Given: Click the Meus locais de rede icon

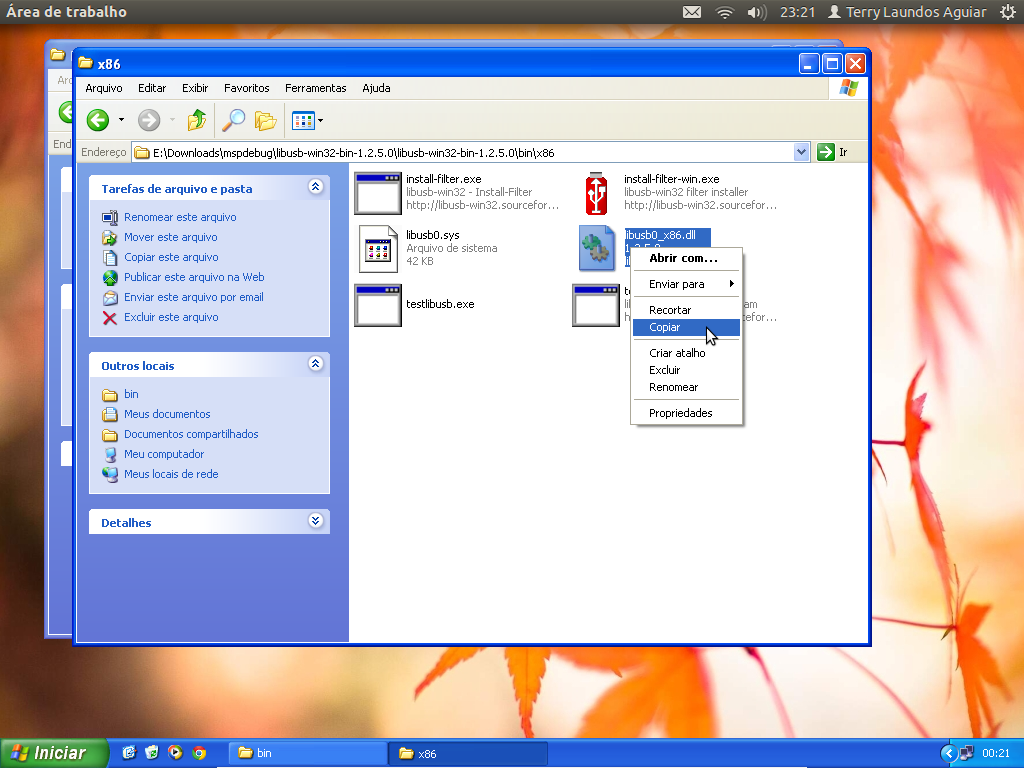Looking at the screenshot, I should (x=110, y=475).
